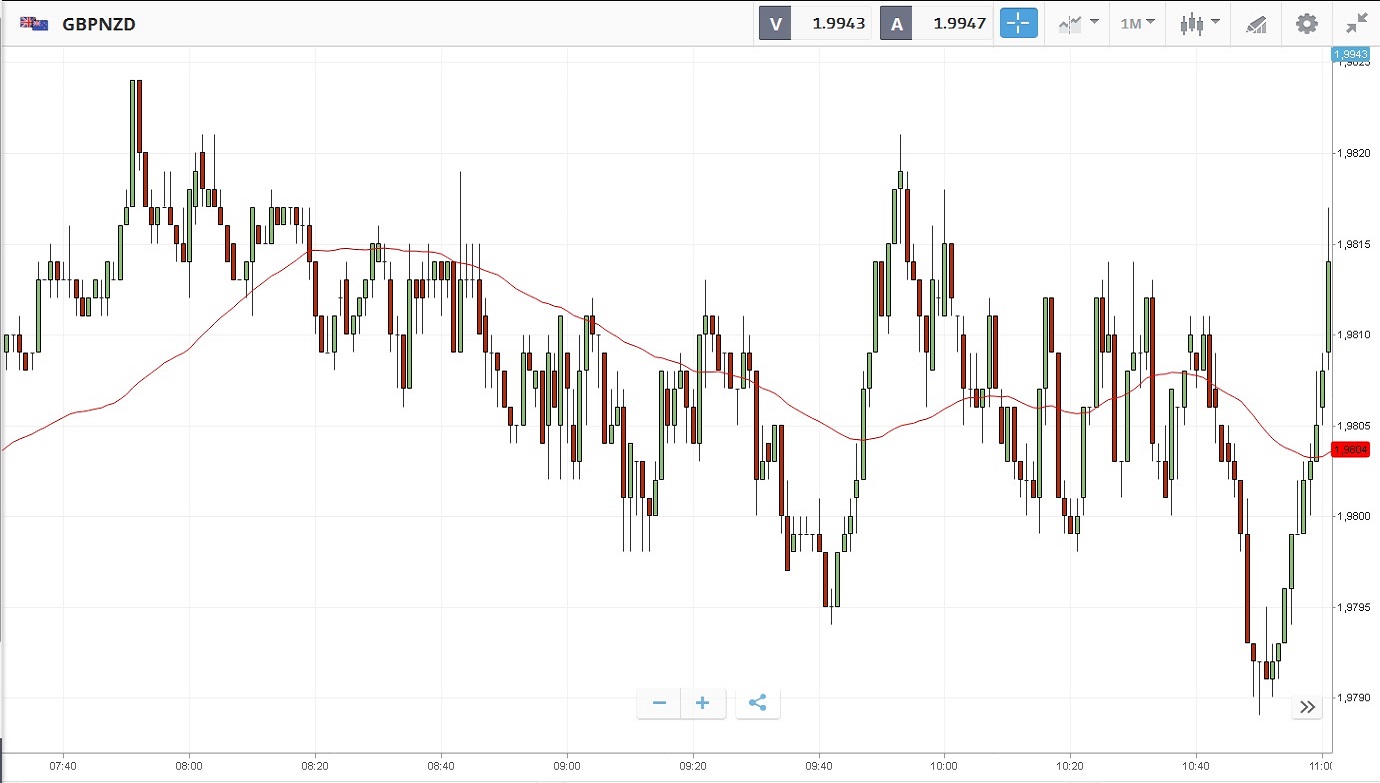
Task: Collapse the chart from full screen
Action: [1356, 23]
